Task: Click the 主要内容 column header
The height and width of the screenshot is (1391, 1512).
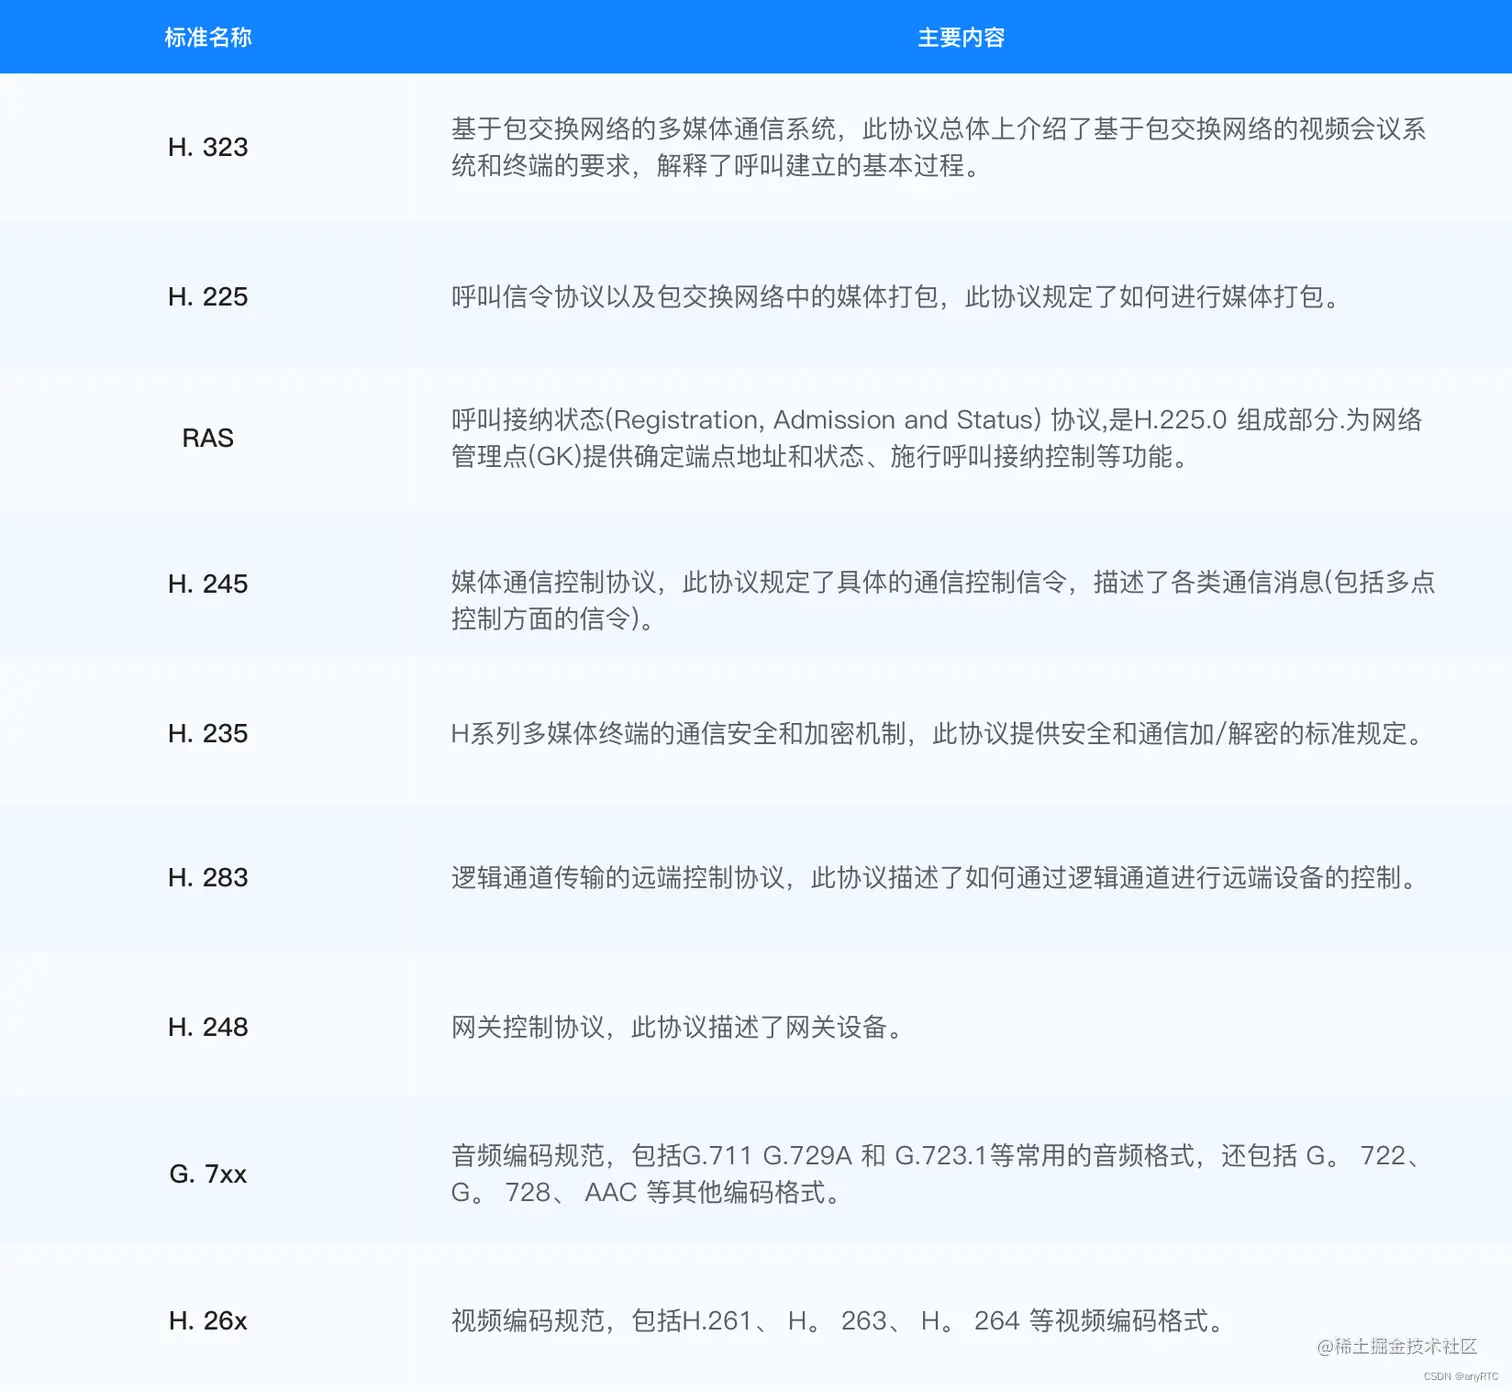Action: coord(962,37)
